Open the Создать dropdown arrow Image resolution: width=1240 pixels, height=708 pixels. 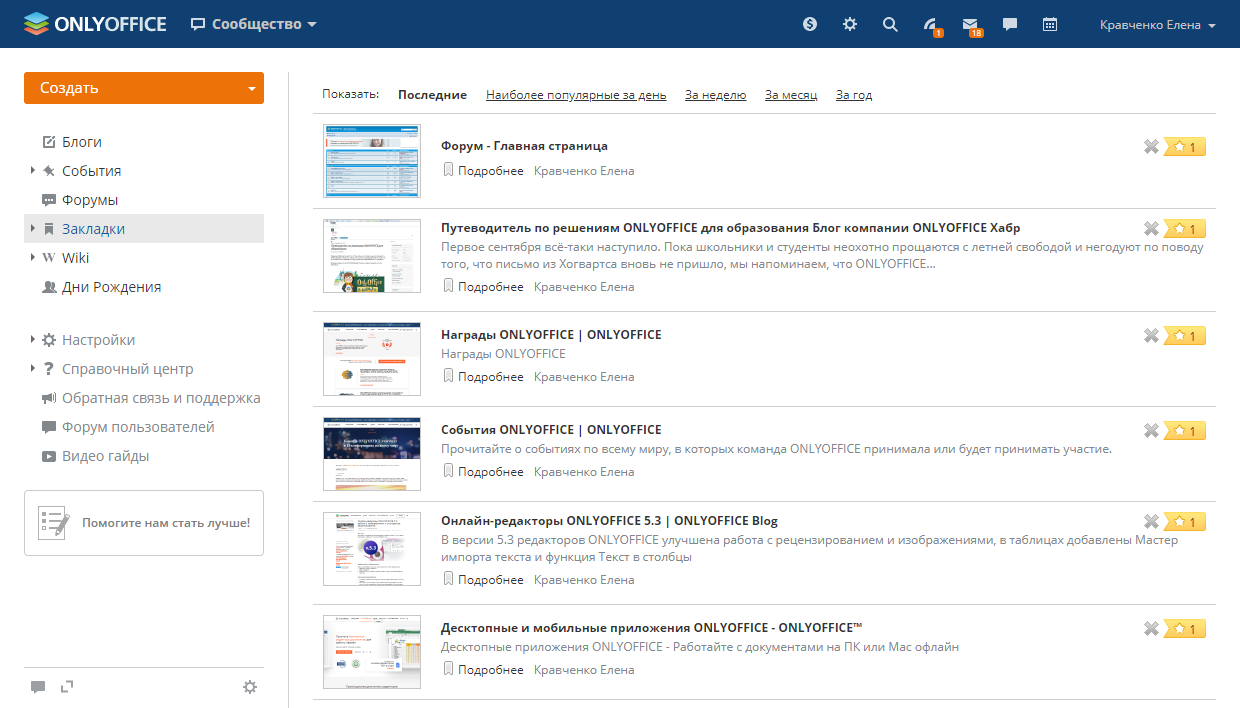(251, 88)
